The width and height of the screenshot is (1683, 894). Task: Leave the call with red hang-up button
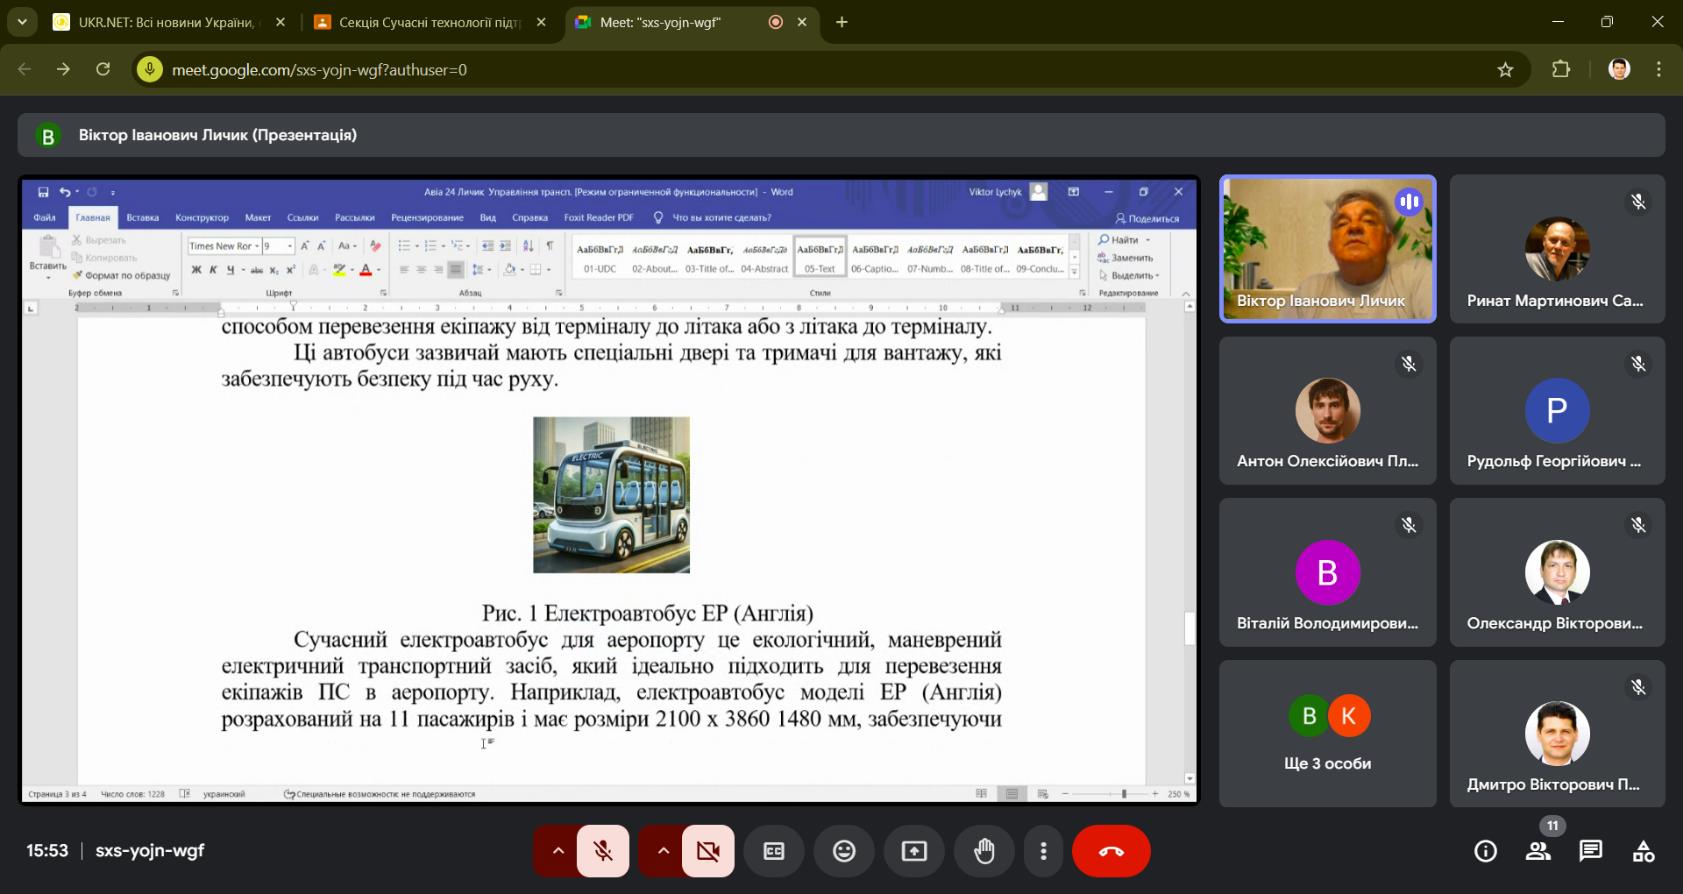[x=1110, y=851]
